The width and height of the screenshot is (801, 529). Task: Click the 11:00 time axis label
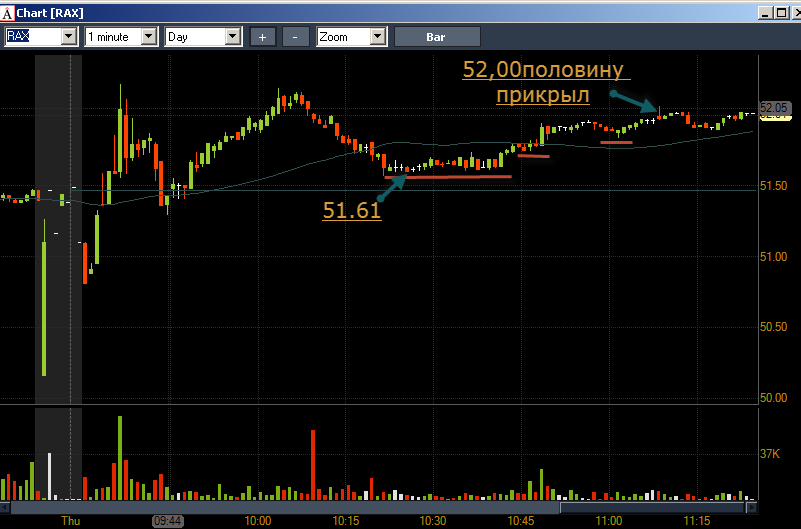[x=609, y=521]
